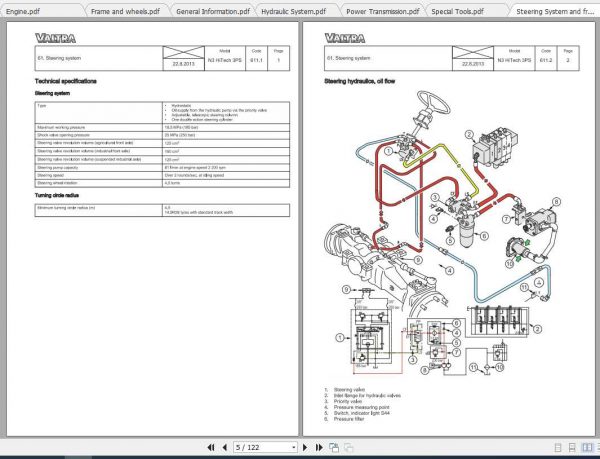The width and height of the screenshot is (600, 459).
Task: Jump to the last page
Action: click(x=319, y=447)
